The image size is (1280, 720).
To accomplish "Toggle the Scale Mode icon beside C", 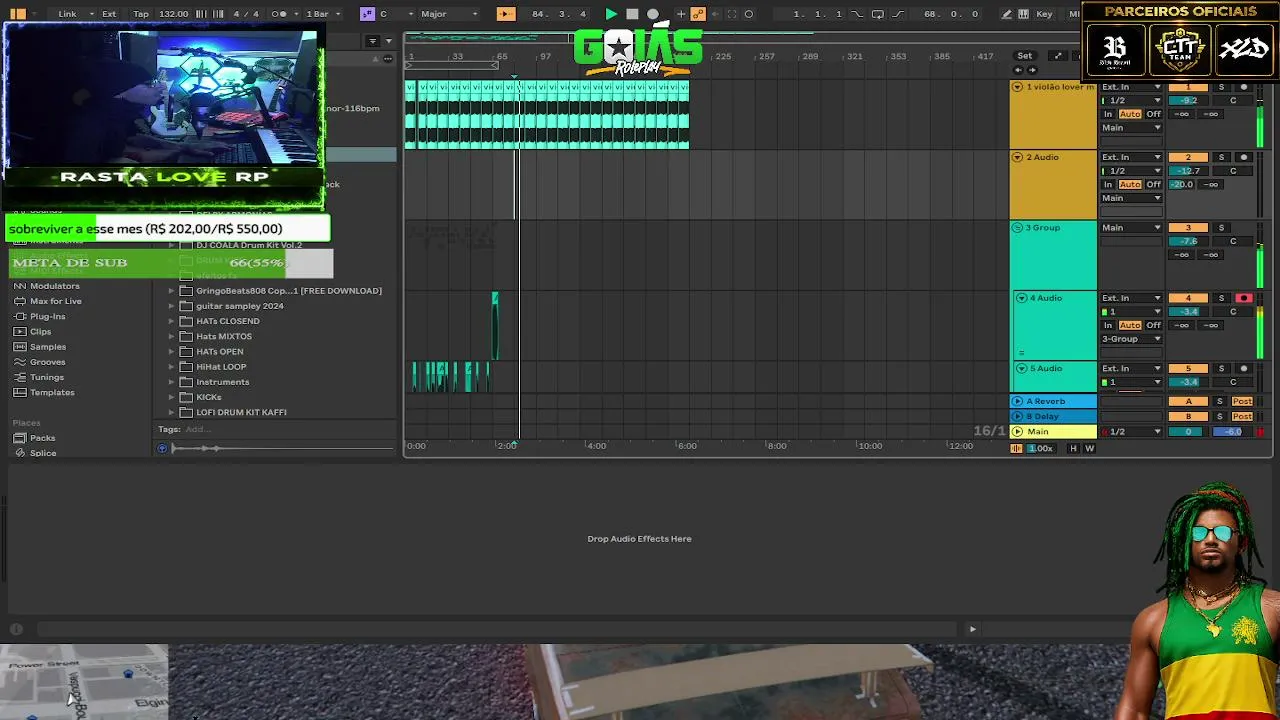I will pos(367,14).
